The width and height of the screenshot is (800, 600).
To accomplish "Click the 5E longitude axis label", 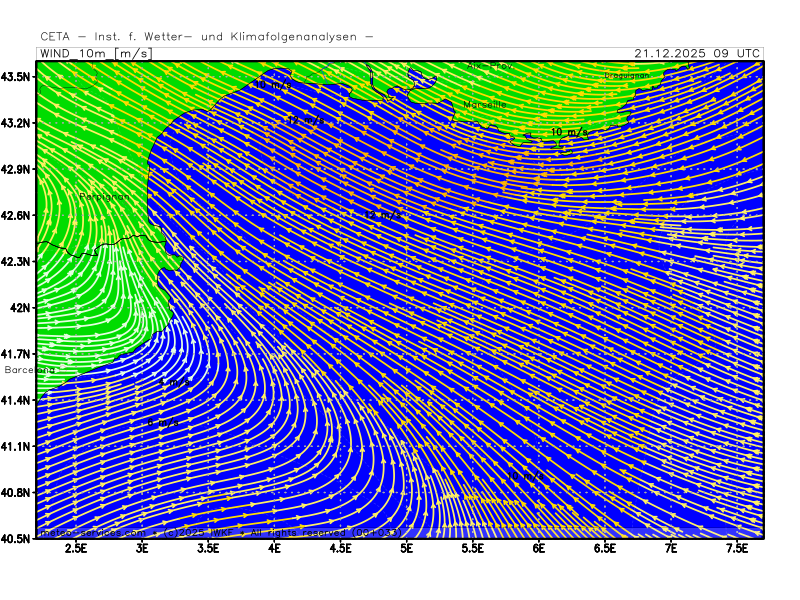I will coord(406,548).
